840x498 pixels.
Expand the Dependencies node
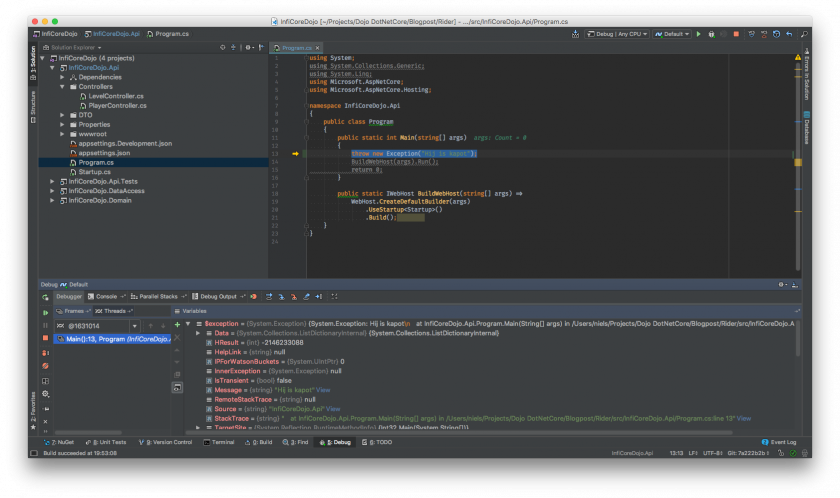[62, 77]
